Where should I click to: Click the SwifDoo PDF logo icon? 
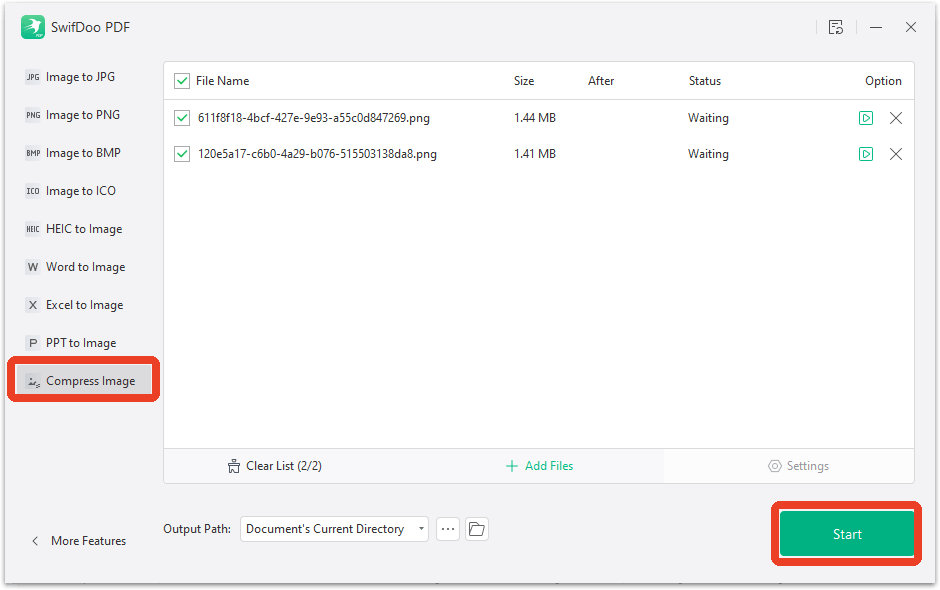[x=33, y=27]
